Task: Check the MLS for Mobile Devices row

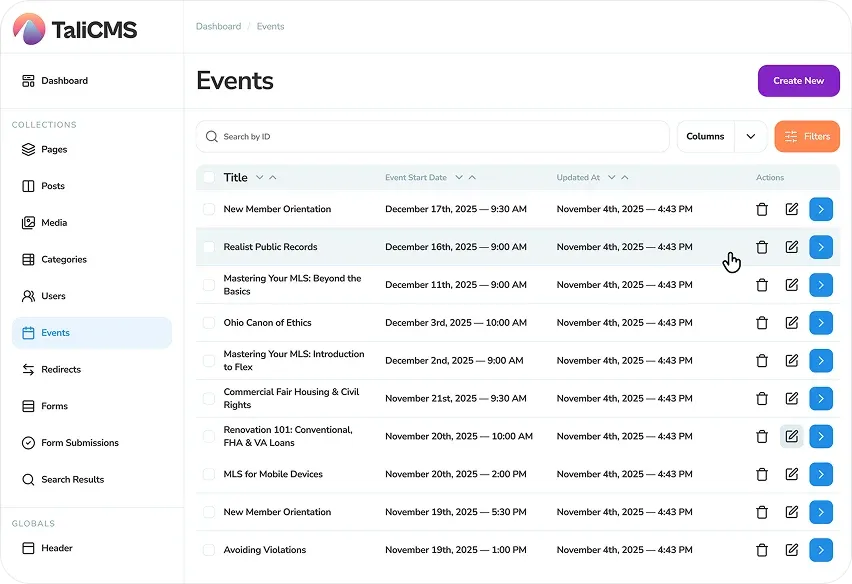Action: pos(209,474)
